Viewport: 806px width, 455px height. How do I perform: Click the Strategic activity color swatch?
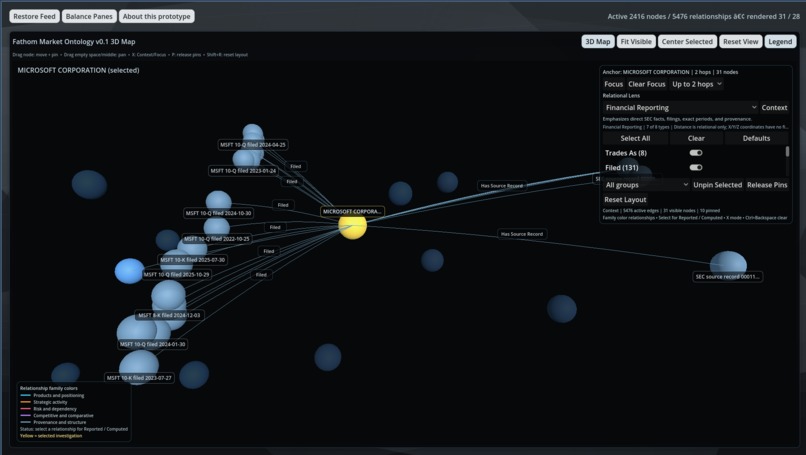[x=25, y=402]
